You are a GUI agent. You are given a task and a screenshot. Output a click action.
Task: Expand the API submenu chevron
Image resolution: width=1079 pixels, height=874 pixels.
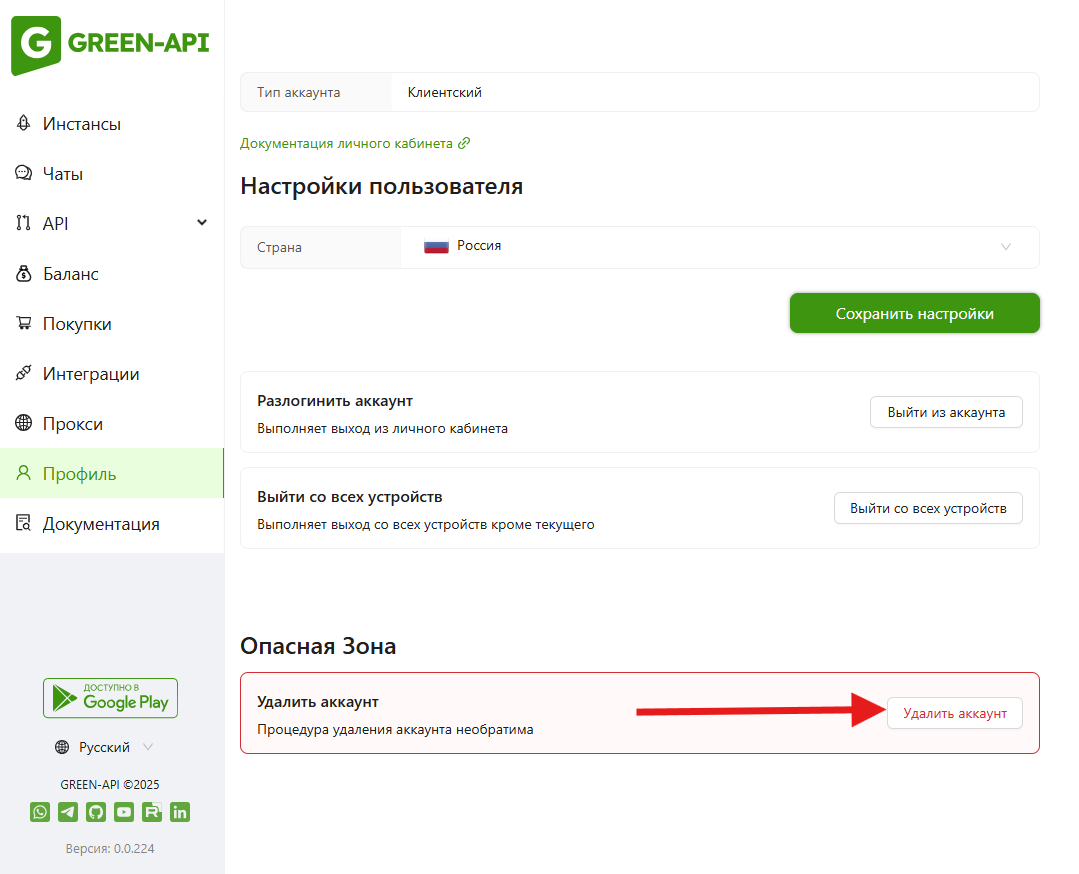coord(202,223)
